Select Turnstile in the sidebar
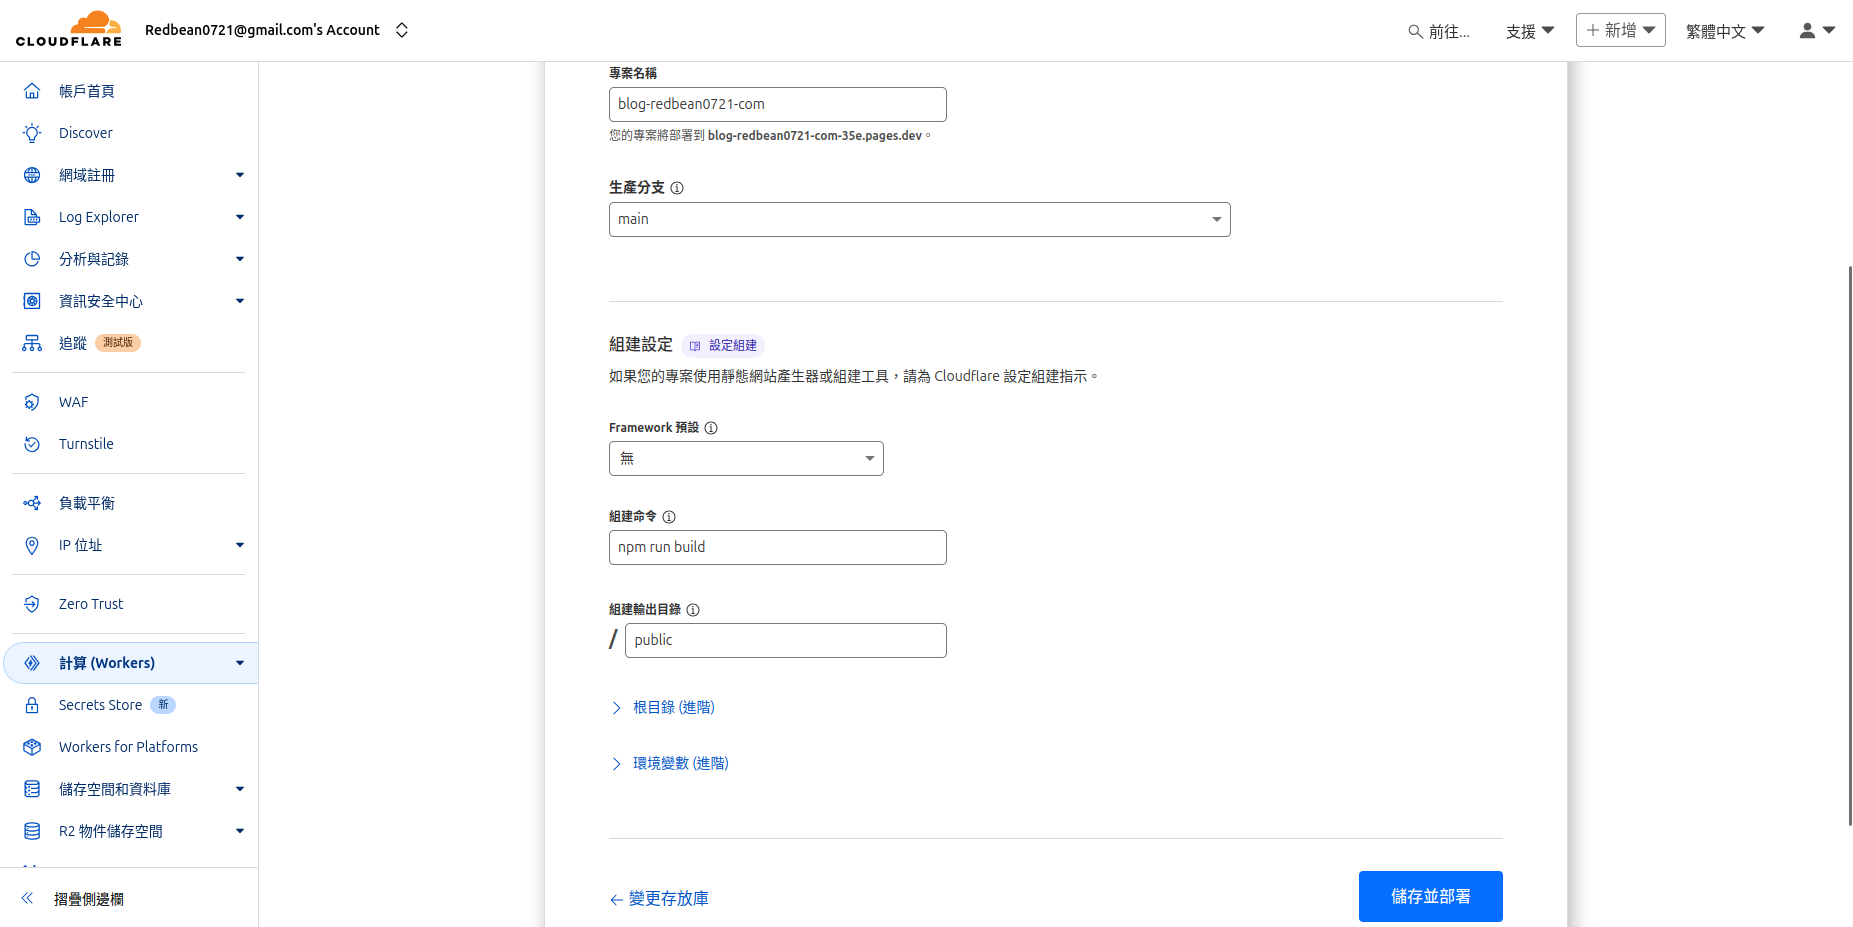This screenshot has width=1853, height=927. point(85,443)
